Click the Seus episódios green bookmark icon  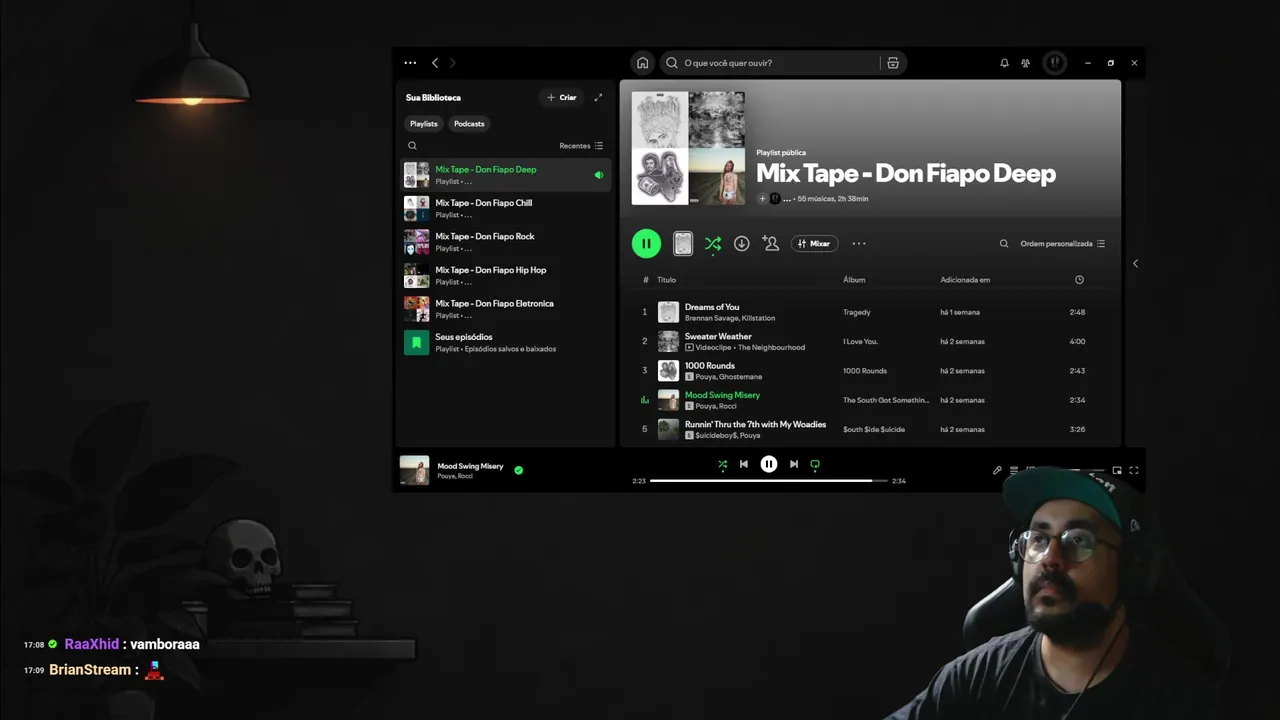[x=416, y=343]
